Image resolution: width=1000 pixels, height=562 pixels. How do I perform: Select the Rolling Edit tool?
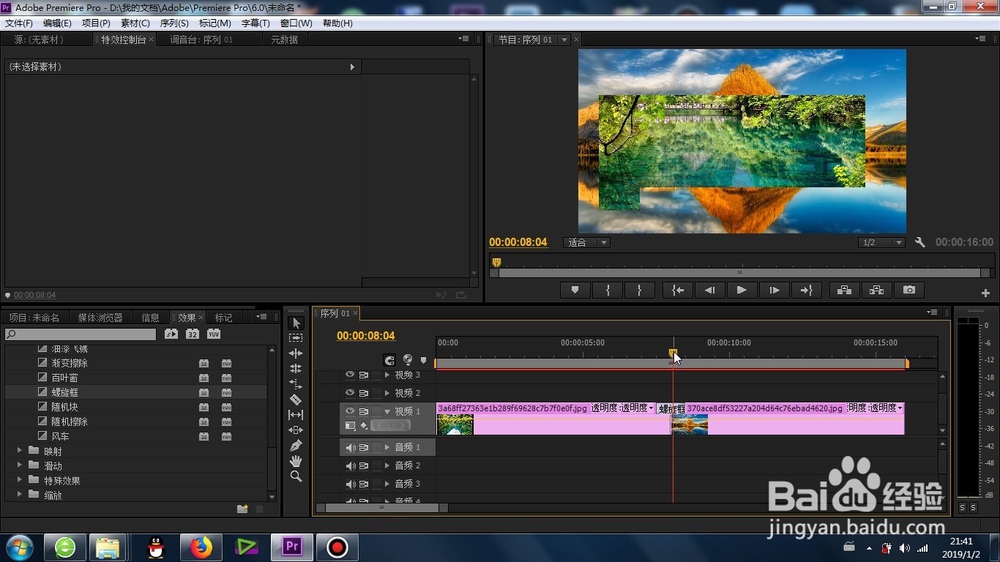point(295,369)
